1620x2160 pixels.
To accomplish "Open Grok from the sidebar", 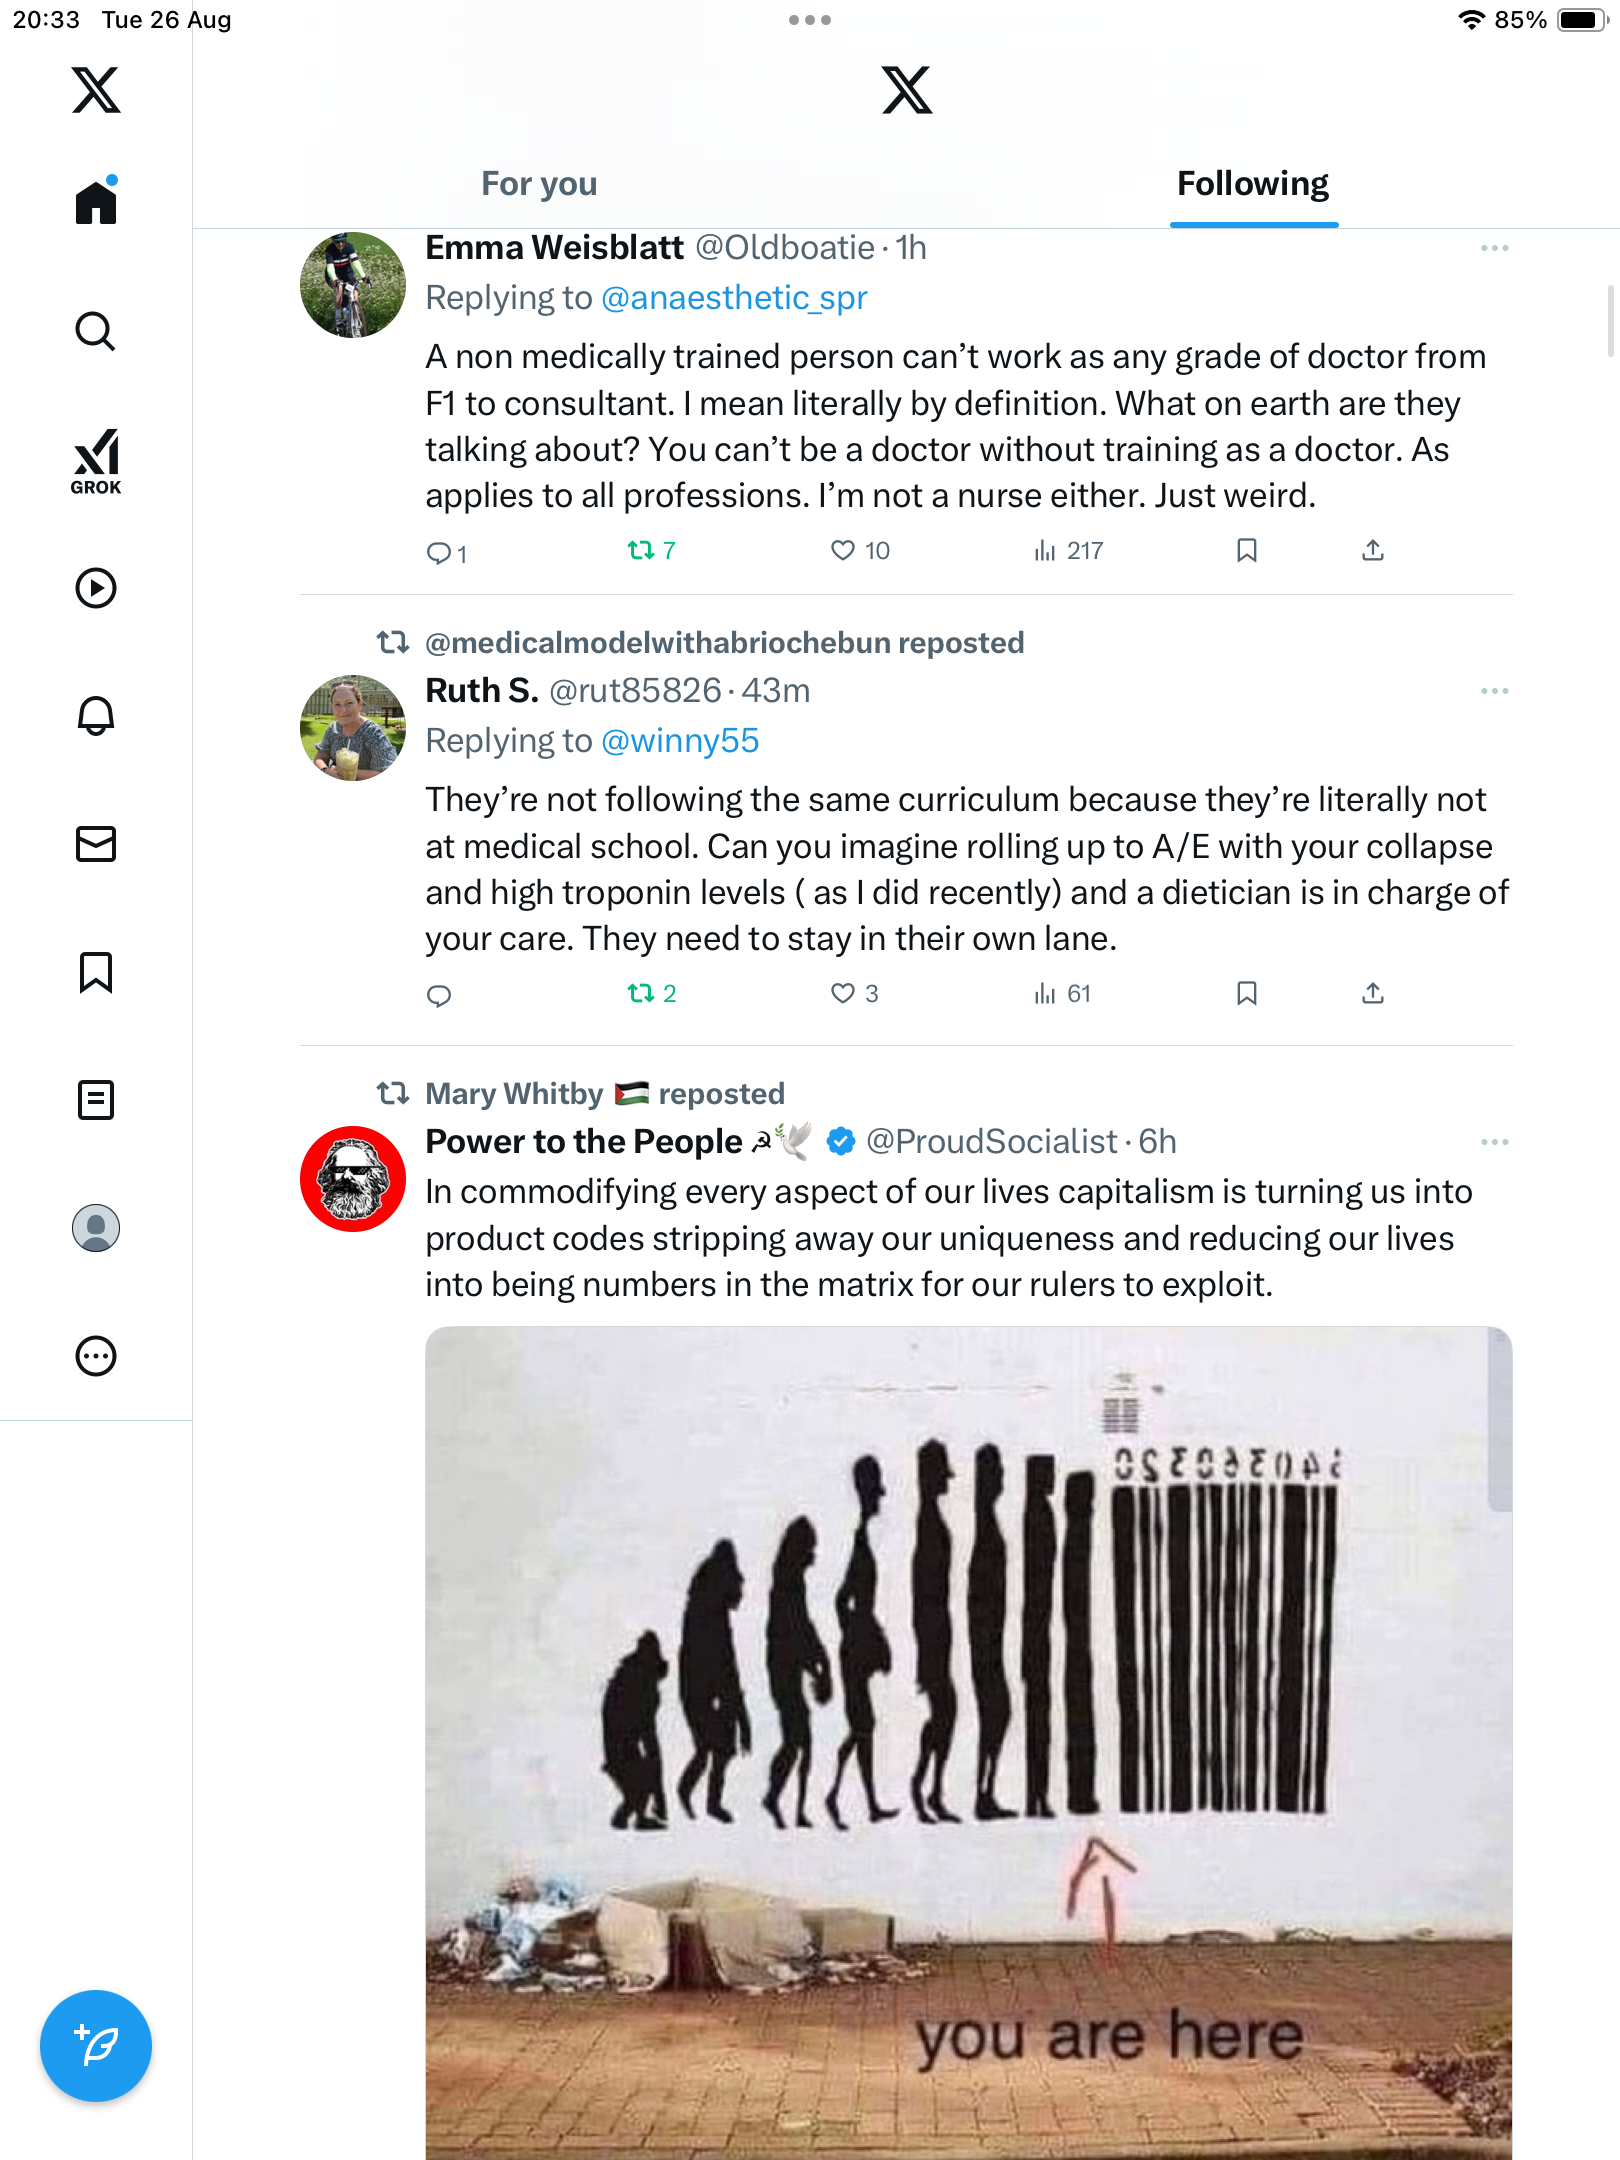I will [x=96, y=461].
